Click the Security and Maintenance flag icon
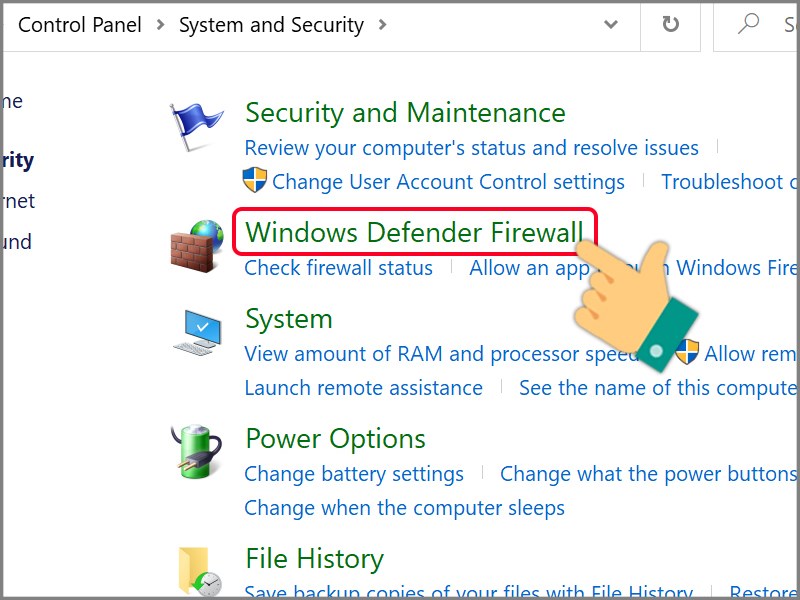The image size is (800, 600). [x=196, y=120]
